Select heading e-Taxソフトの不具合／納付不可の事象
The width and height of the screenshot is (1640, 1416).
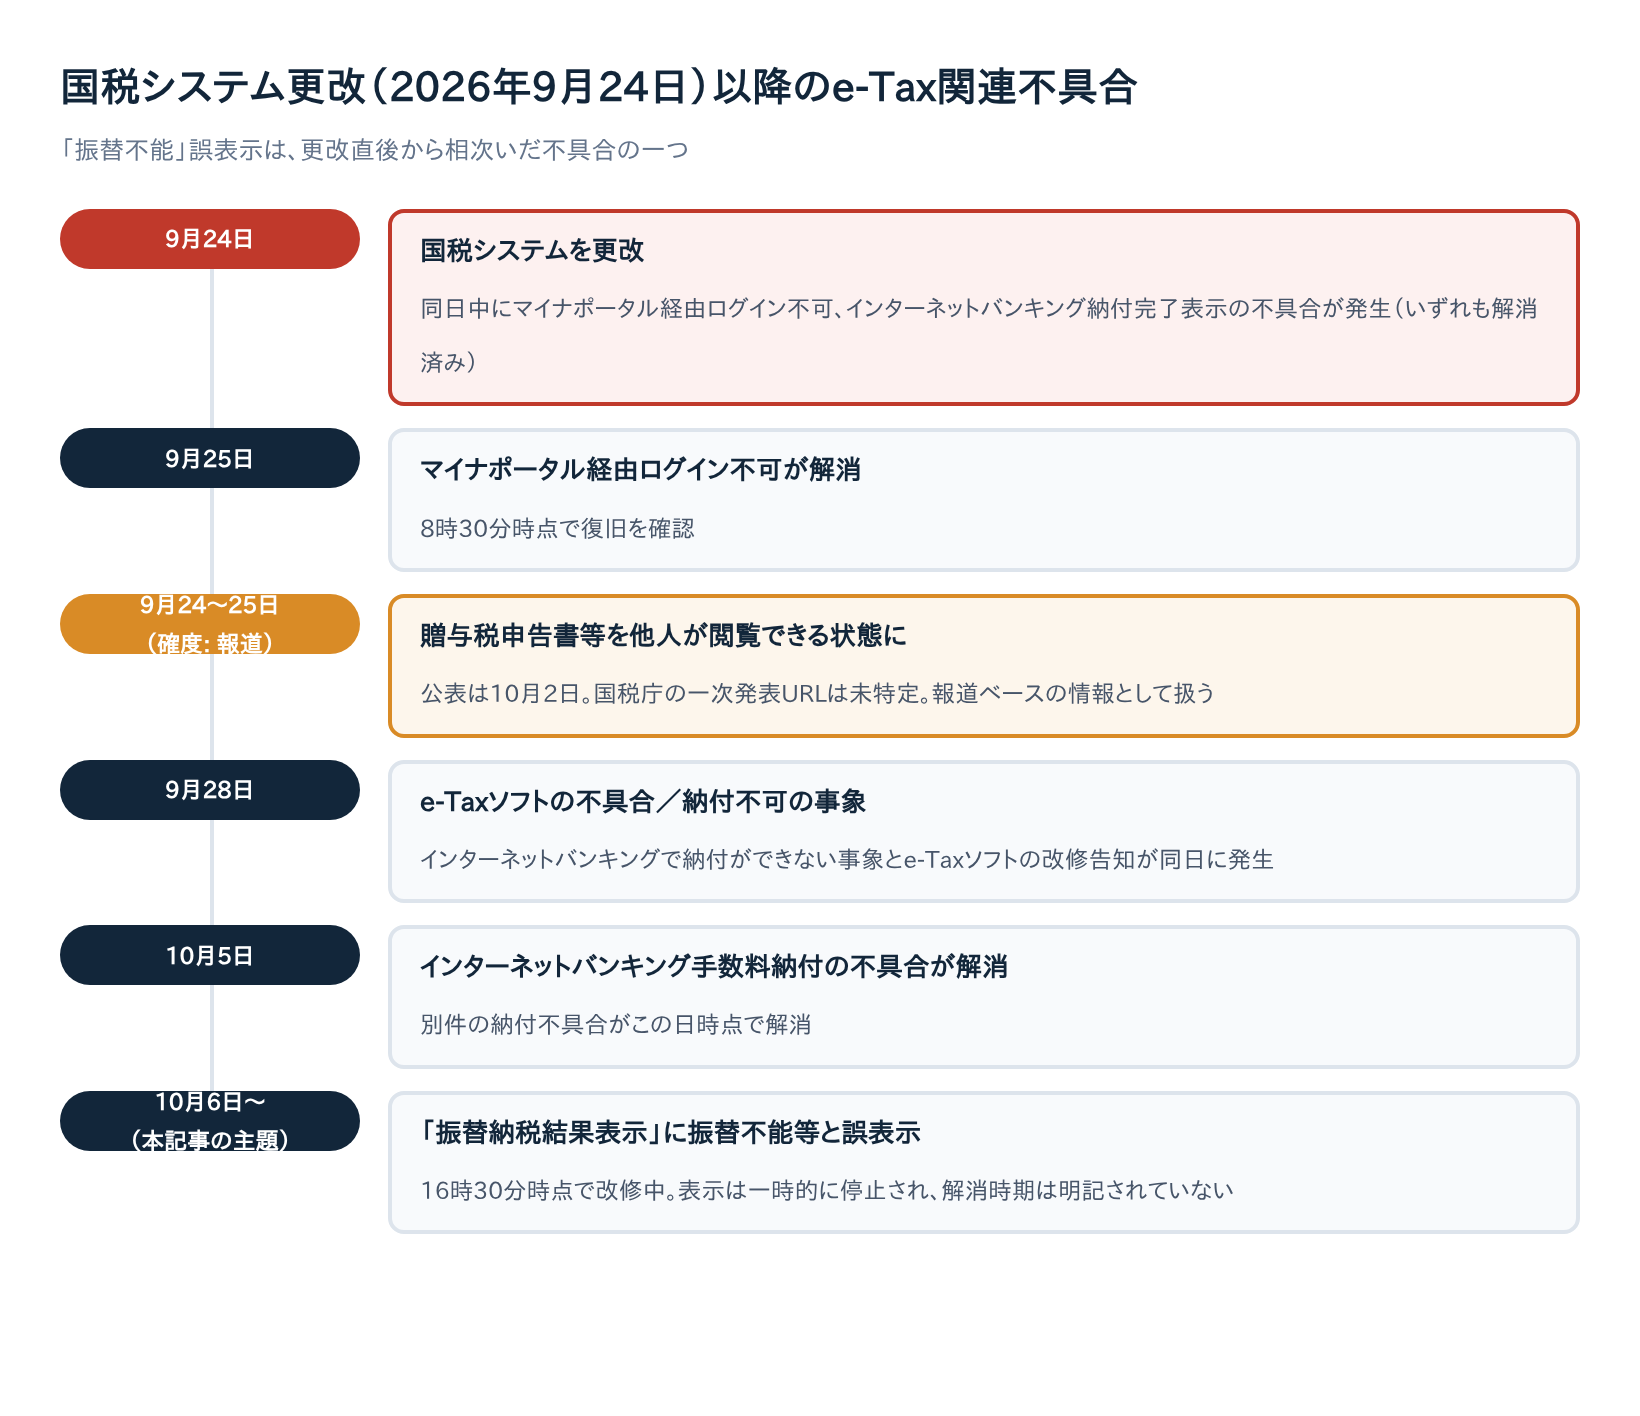(643, 802)
